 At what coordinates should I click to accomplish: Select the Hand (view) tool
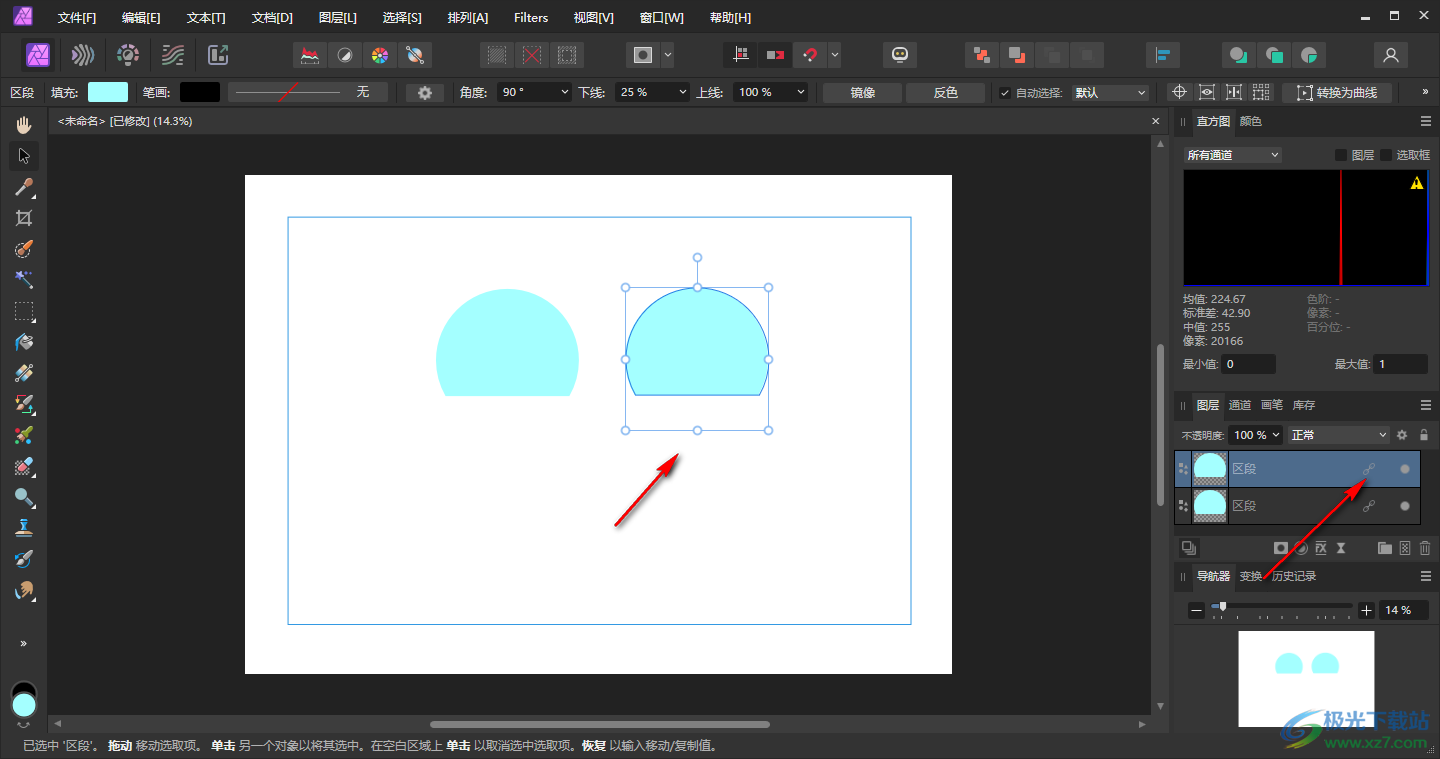pos(24,125)
